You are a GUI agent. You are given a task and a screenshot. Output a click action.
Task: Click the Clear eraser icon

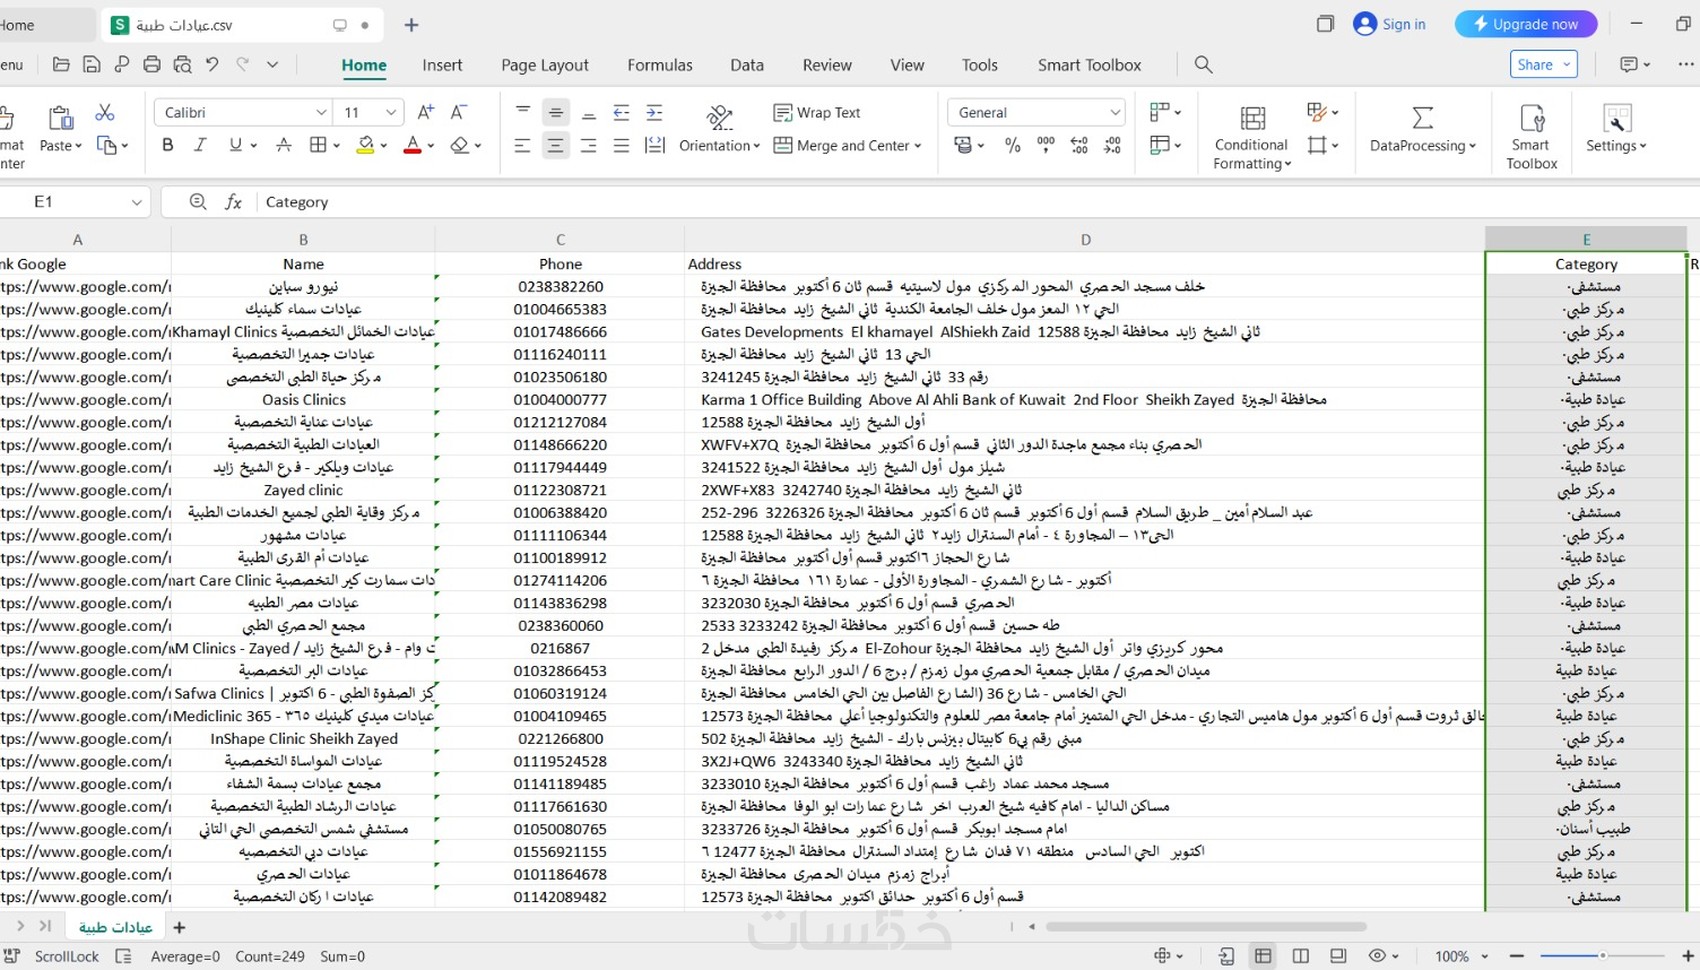459,146
